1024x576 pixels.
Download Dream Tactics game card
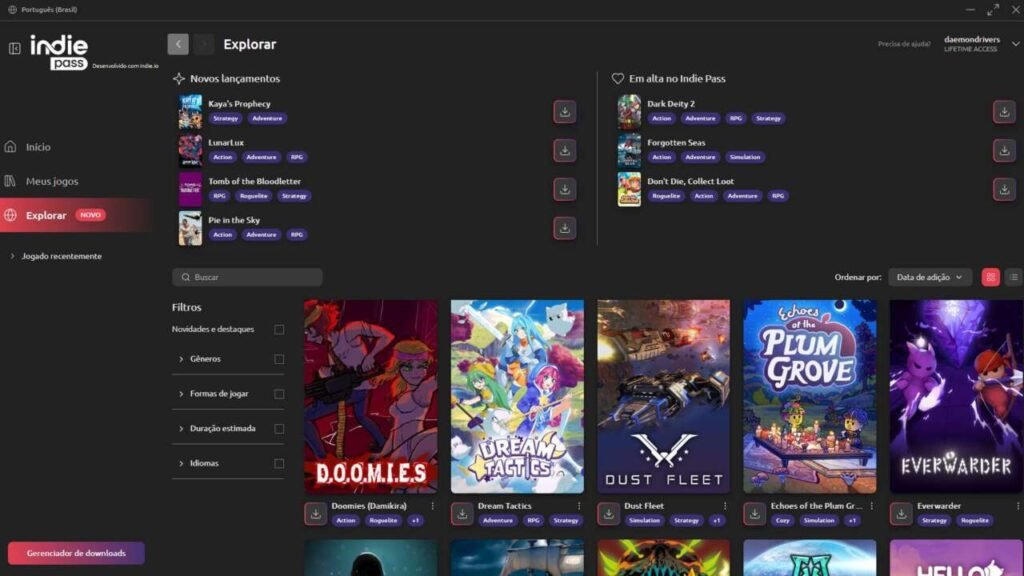click(x=462, y=513)
